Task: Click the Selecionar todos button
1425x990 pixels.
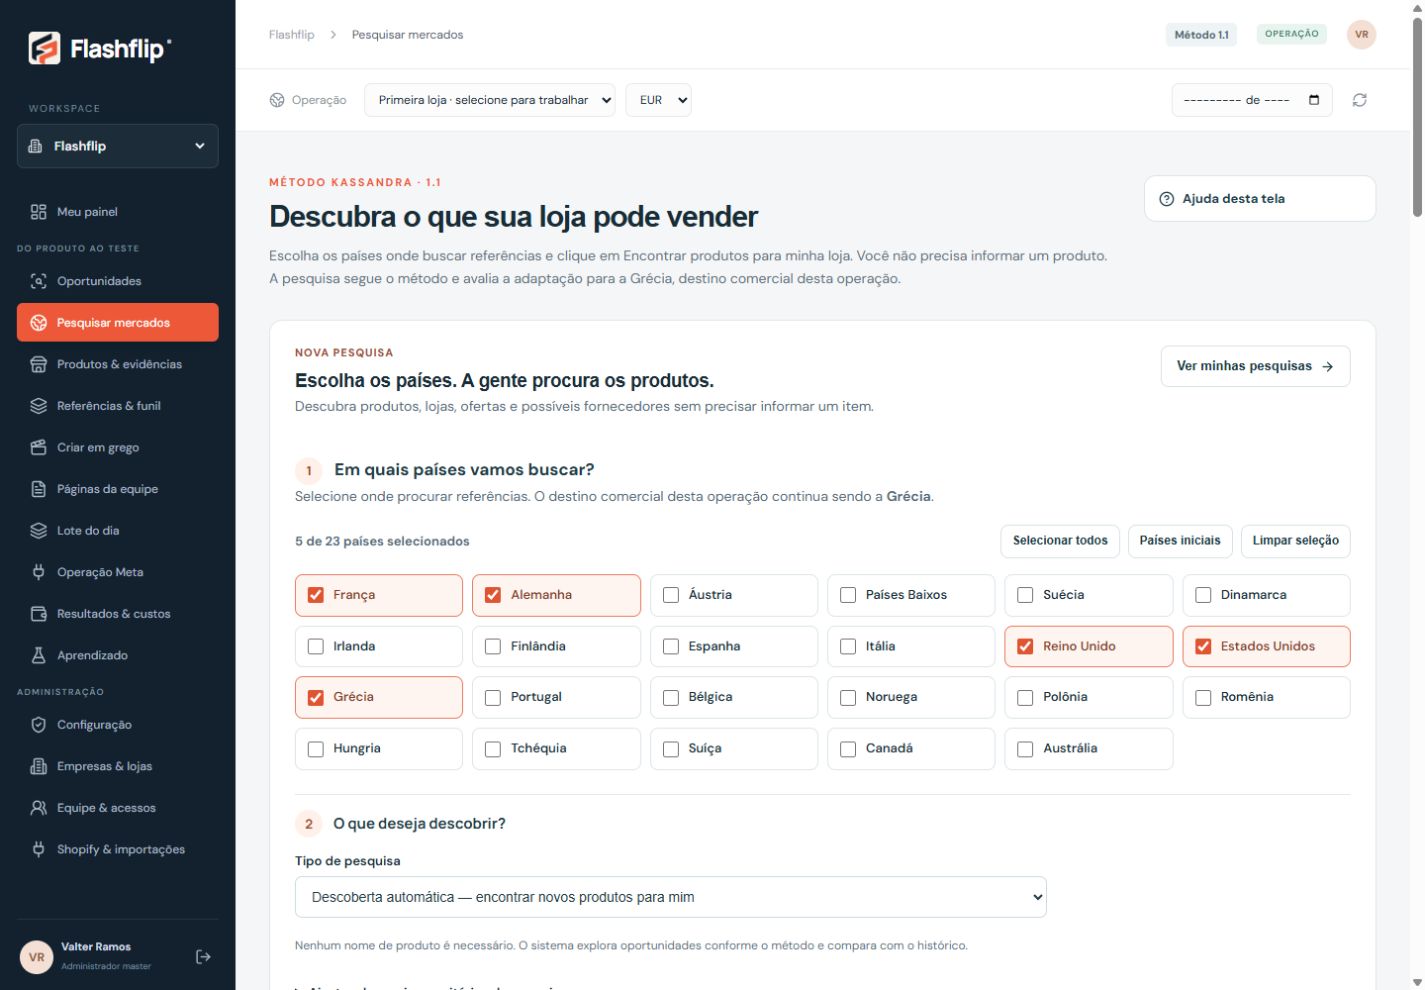Action: (x=1060, y=541)
